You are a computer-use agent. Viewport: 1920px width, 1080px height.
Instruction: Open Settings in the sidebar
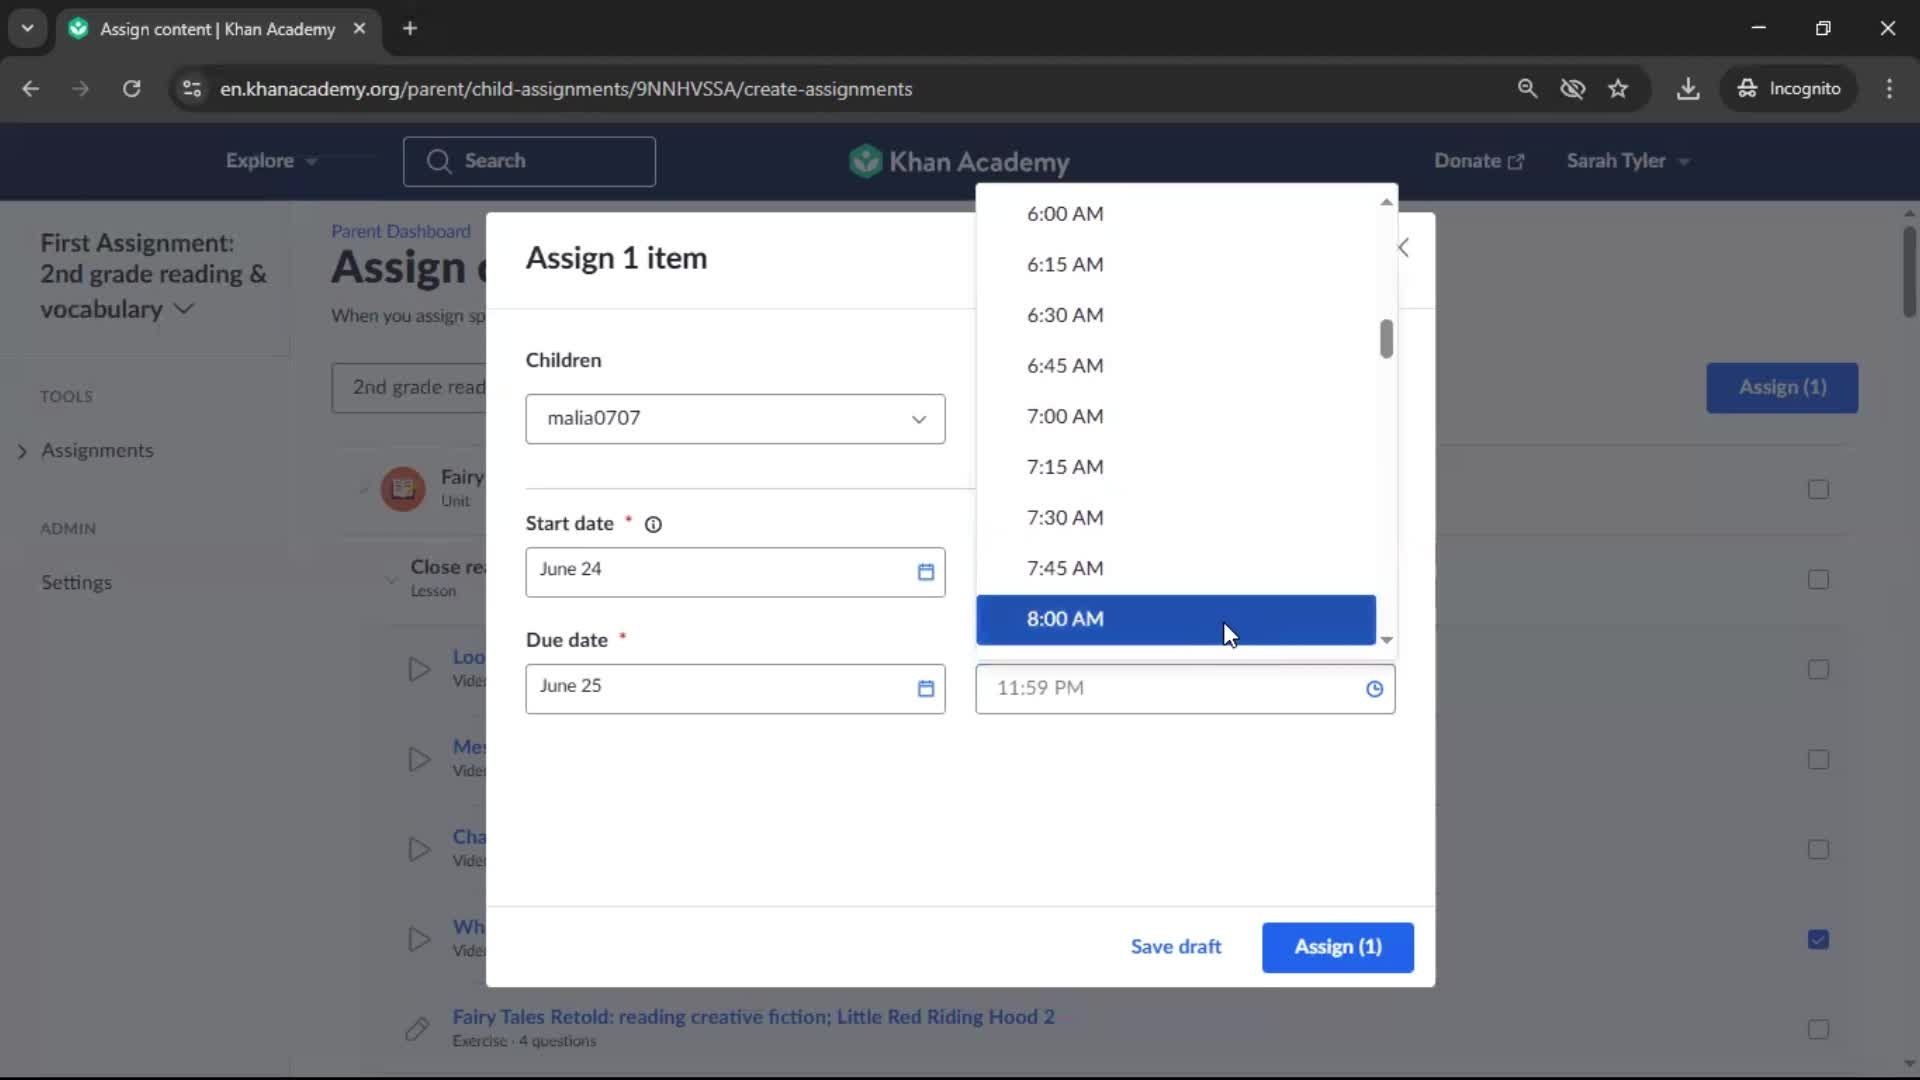pyautogui.click(x=76, y=583)
